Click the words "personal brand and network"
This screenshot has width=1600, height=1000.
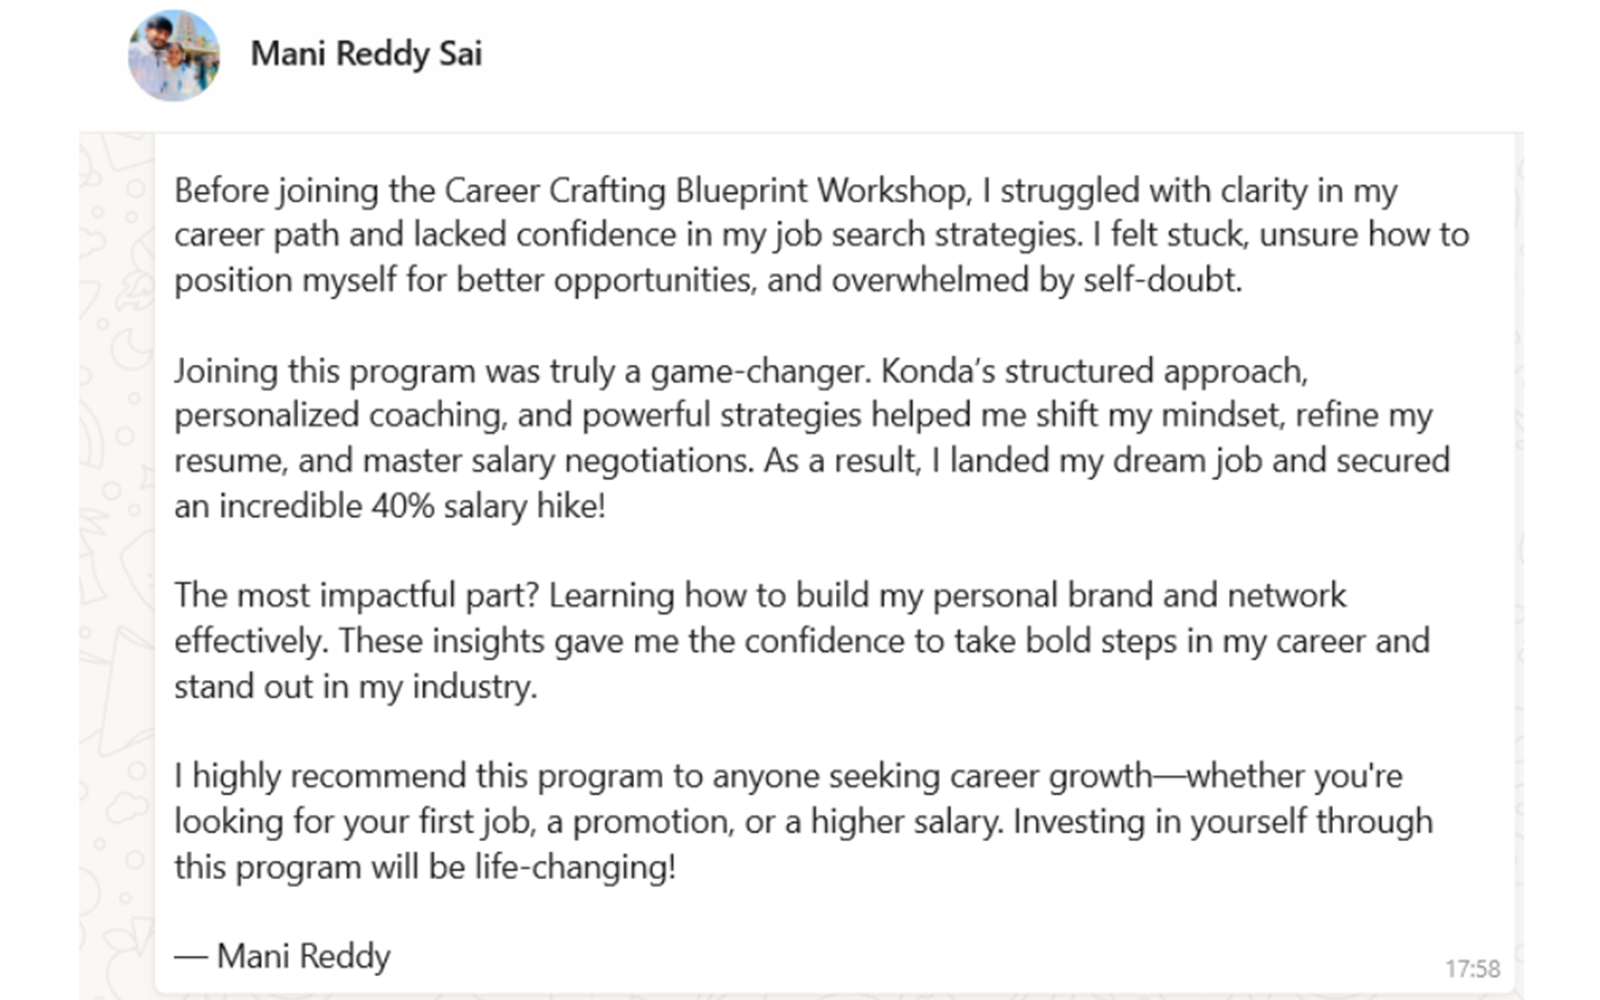(1139, 596)
